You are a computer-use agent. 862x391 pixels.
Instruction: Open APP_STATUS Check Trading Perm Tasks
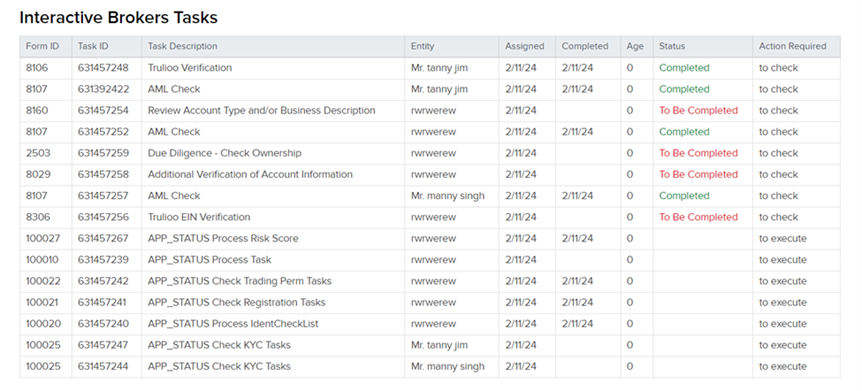pos(239,281)
